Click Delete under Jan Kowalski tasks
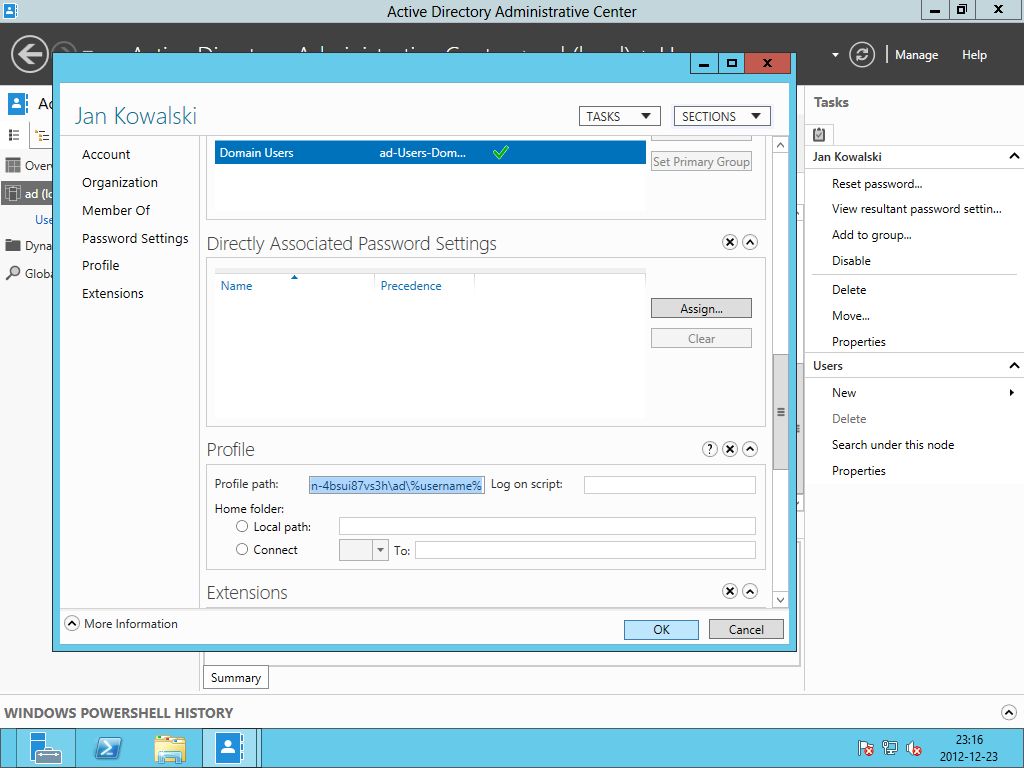The width and height of the screenshot is (1024, 768). 849,289
